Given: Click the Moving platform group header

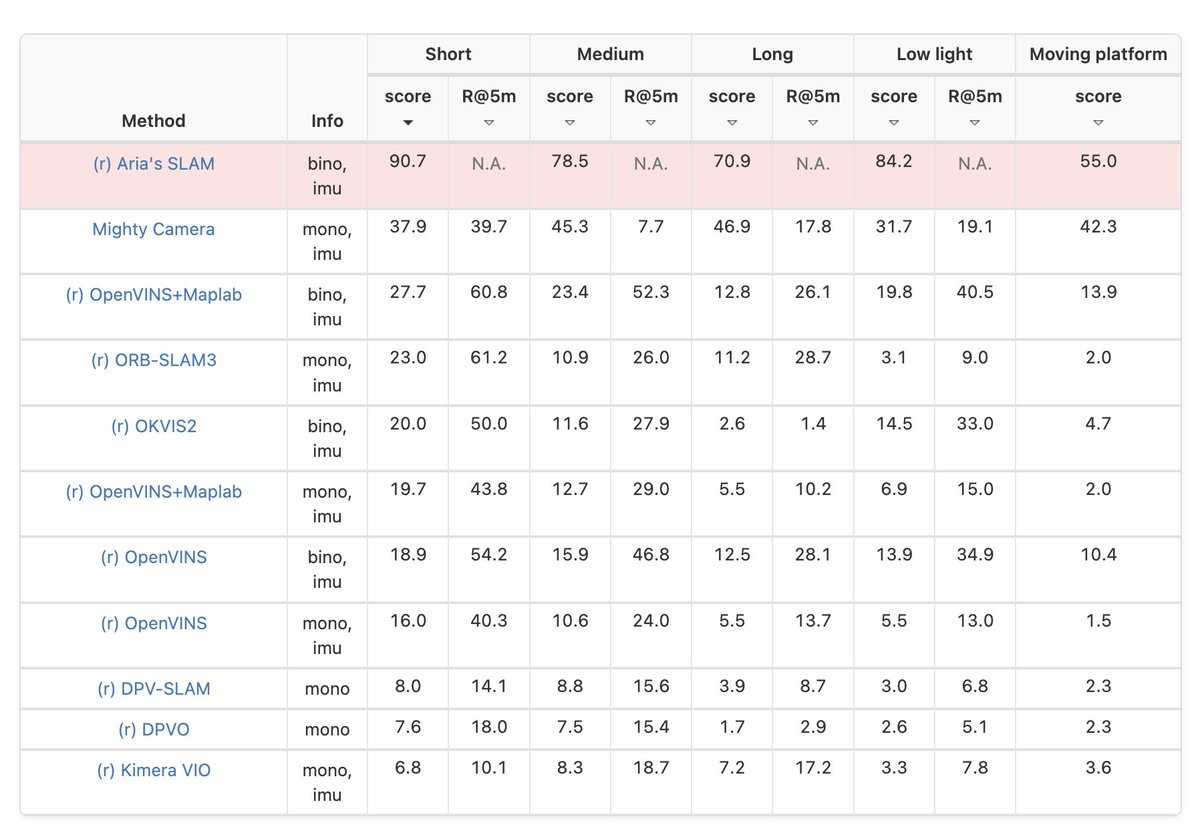Looking at the screenshot, I should coord(1098,54).
